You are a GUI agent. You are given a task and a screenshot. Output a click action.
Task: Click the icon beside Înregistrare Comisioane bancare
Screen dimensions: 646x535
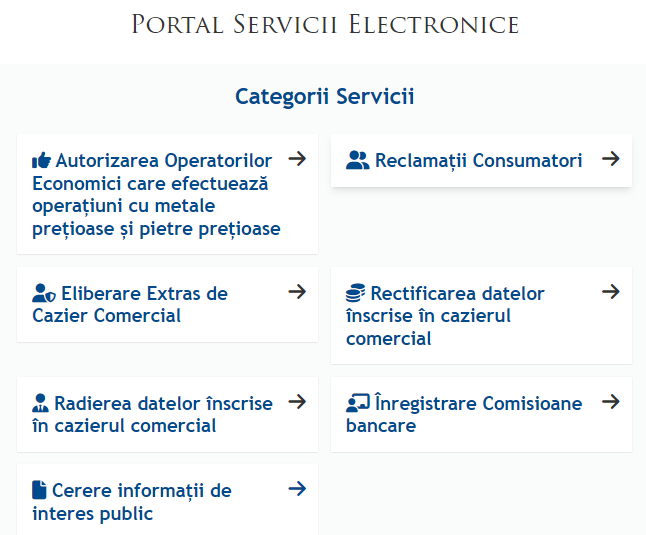click(x=357, y=404)
